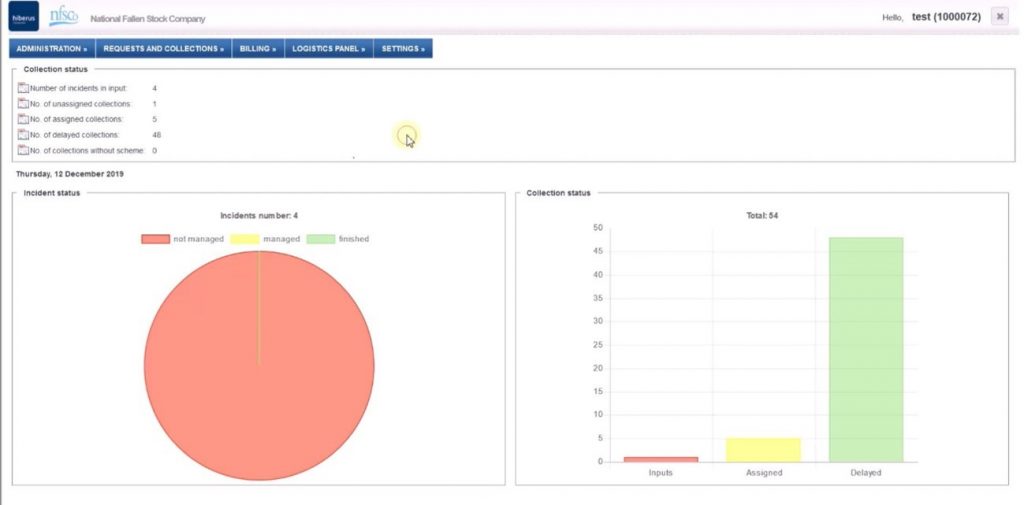Click the Assigned axis label
The width and height of the screenshot is (1024, 505).
click(x=763, y=472)
